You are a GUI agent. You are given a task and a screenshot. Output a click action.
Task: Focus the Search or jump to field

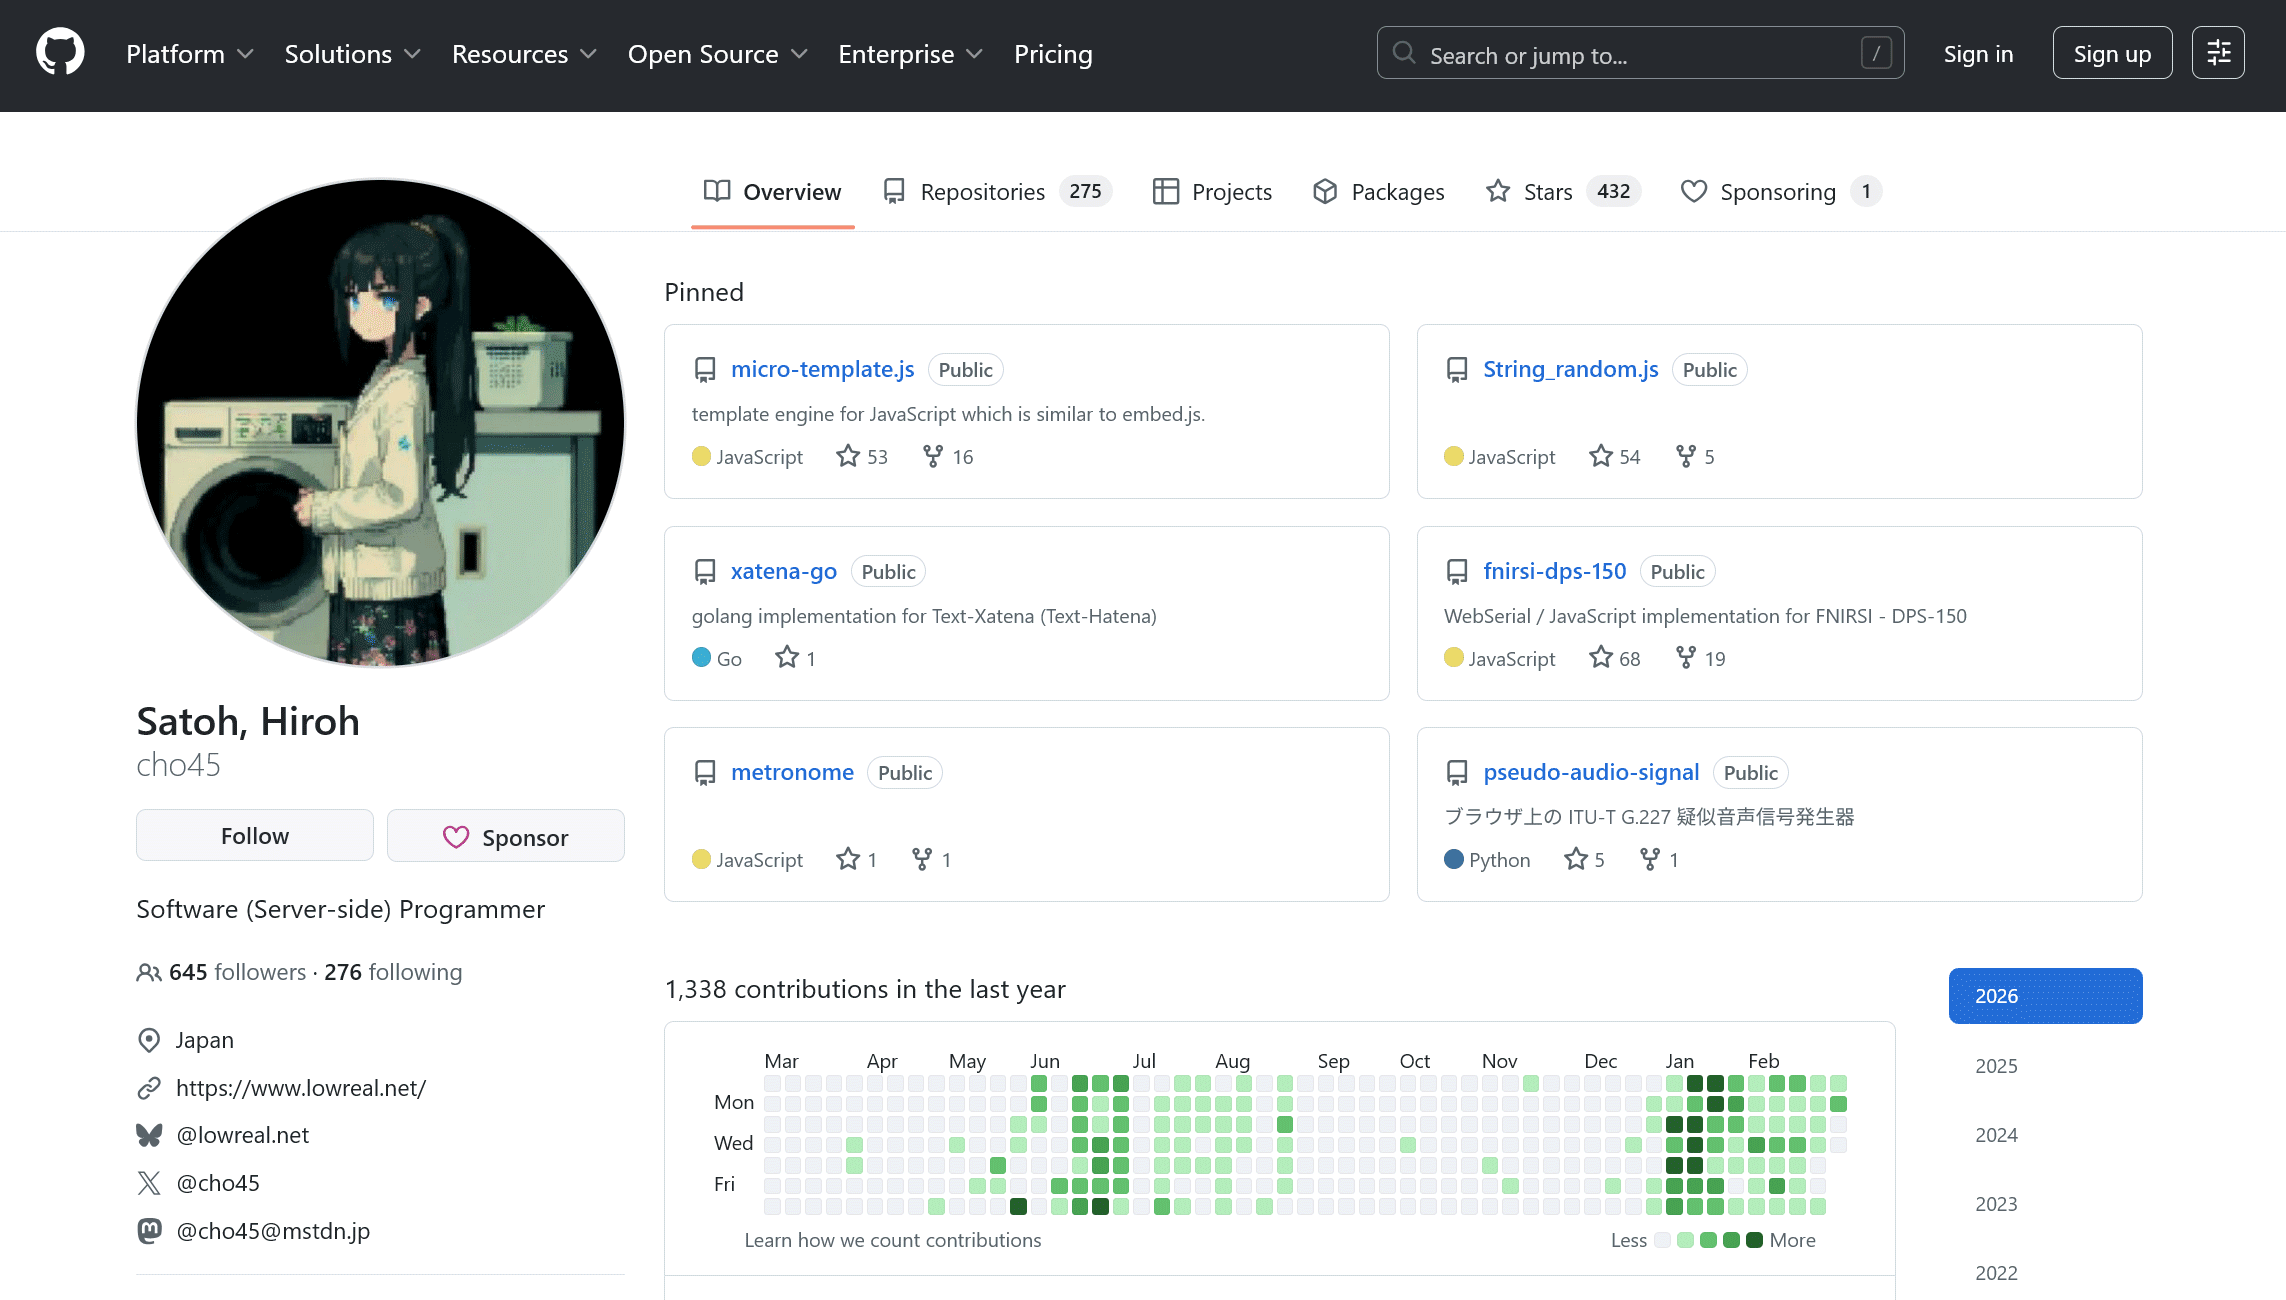[1640, 54]
